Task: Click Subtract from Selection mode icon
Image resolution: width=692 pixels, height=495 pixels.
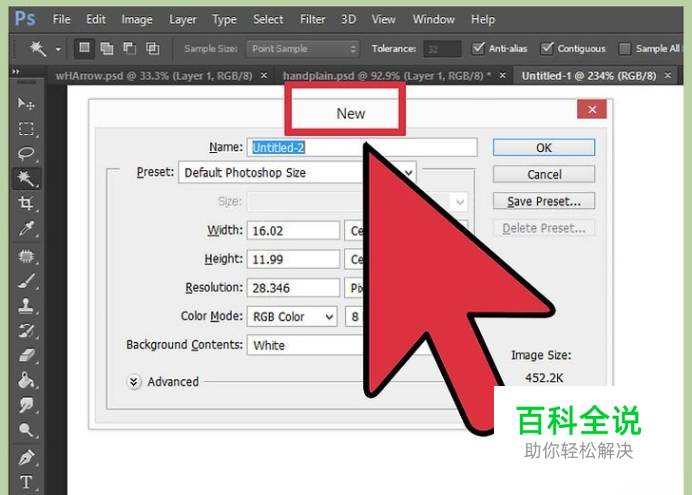Action: pyautogui.click(x=129, y=48)
